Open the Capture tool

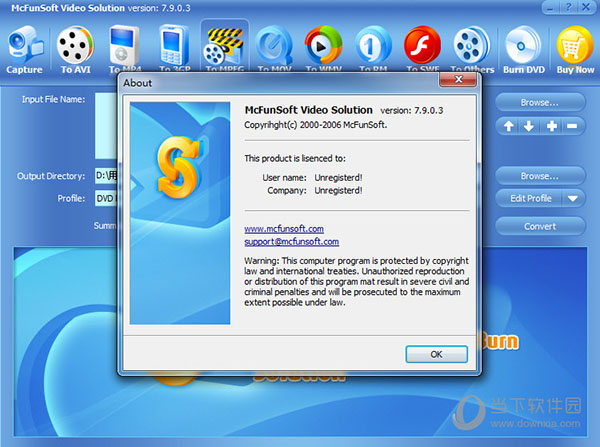[x=24, y=49]
